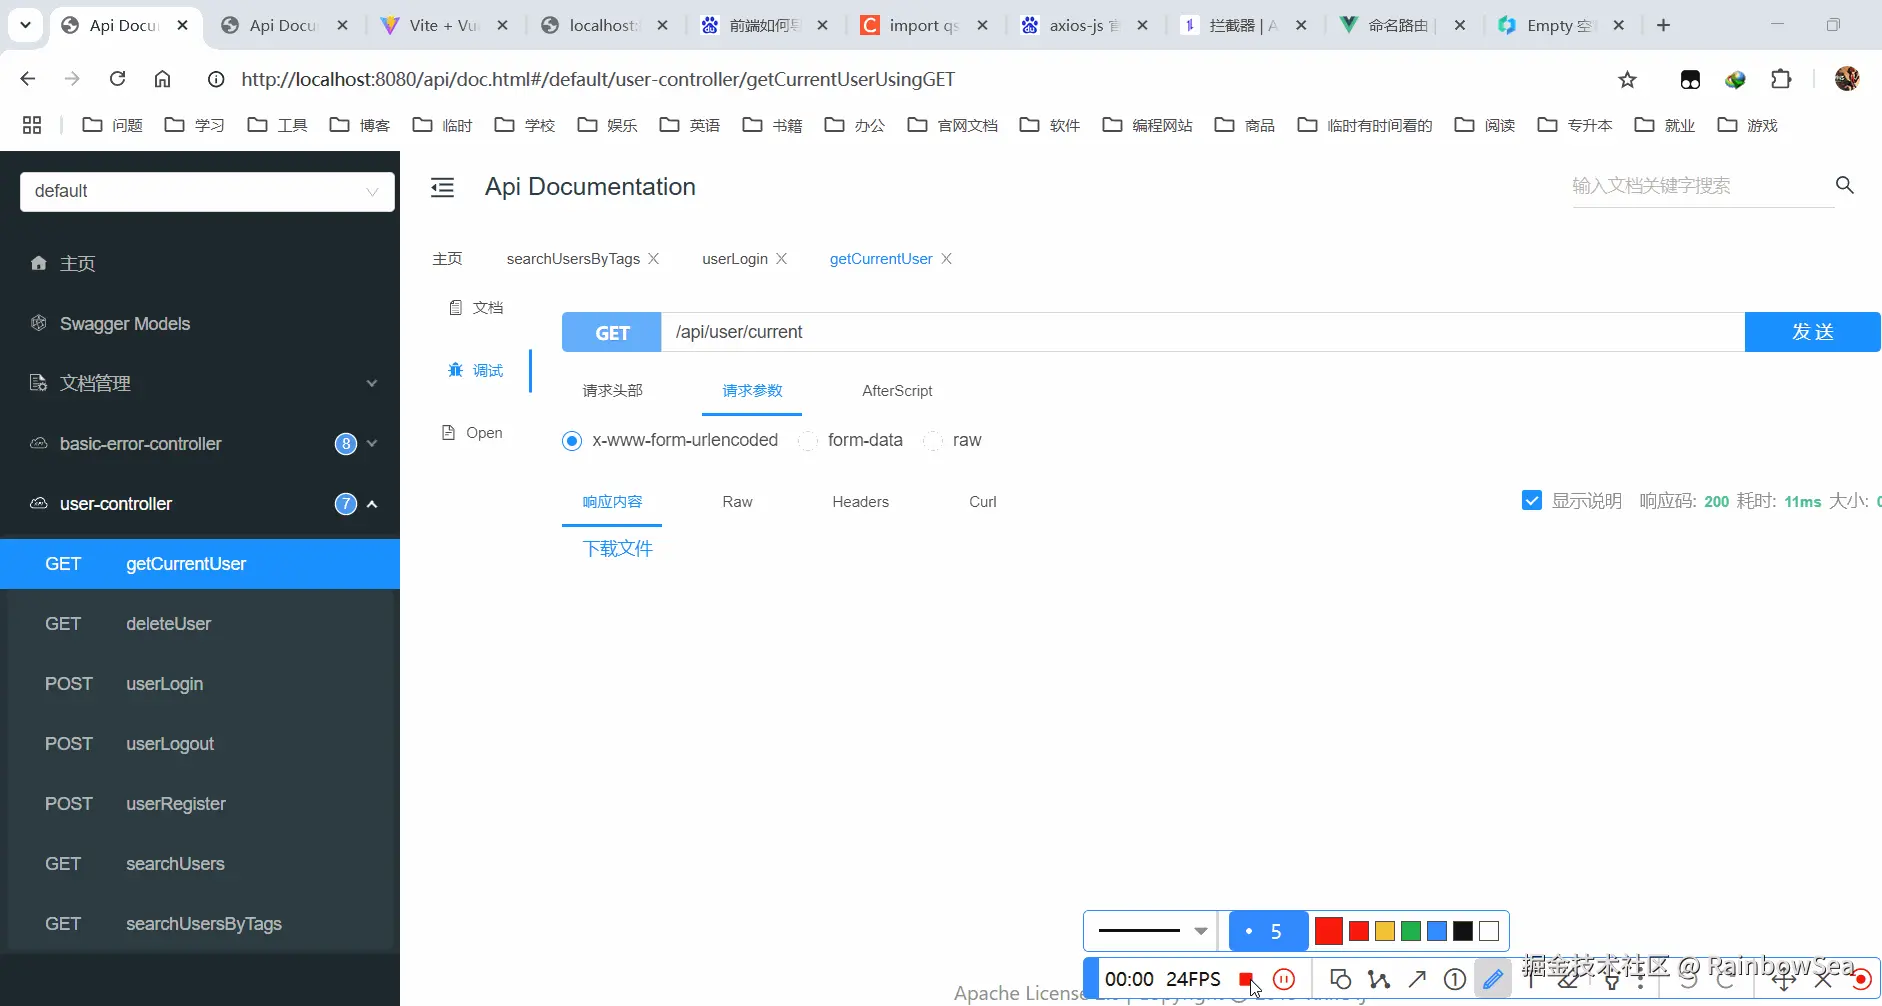Pause the screen recording

[1284, 979]
